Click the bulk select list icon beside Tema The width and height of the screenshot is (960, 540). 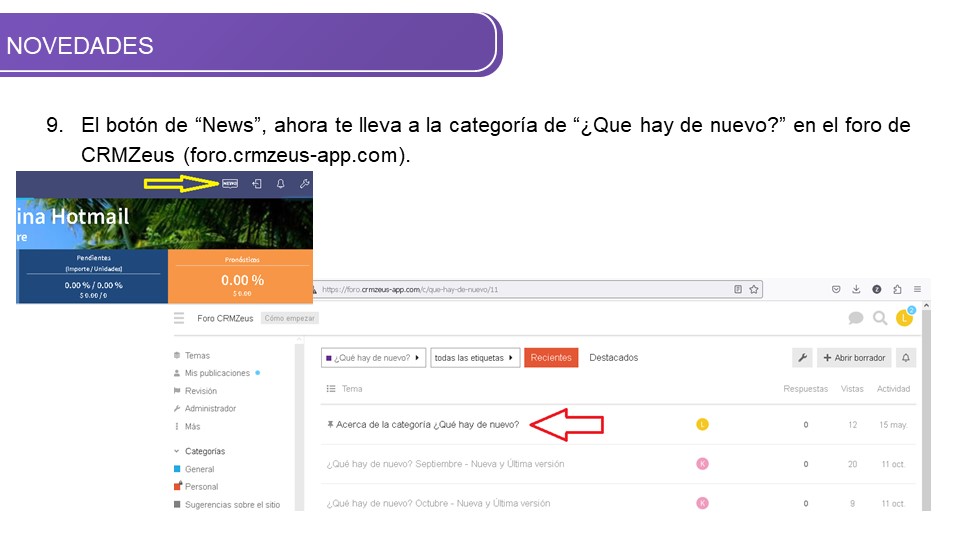point(331,389)
